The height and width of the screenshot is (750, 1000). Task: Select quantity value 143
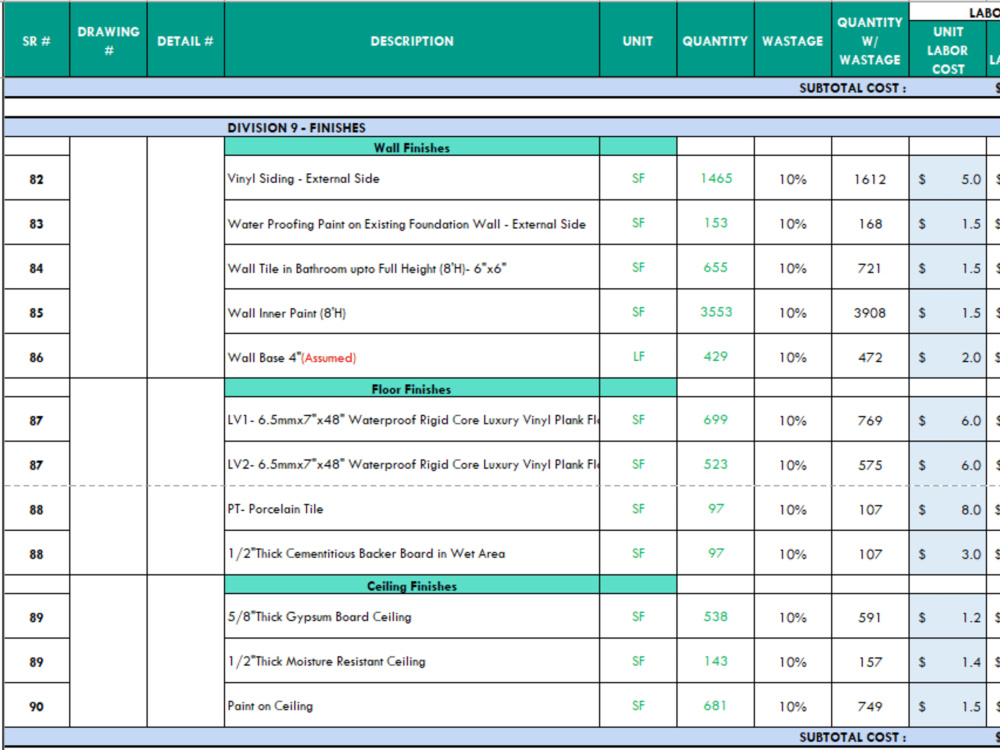click(716, 661)
